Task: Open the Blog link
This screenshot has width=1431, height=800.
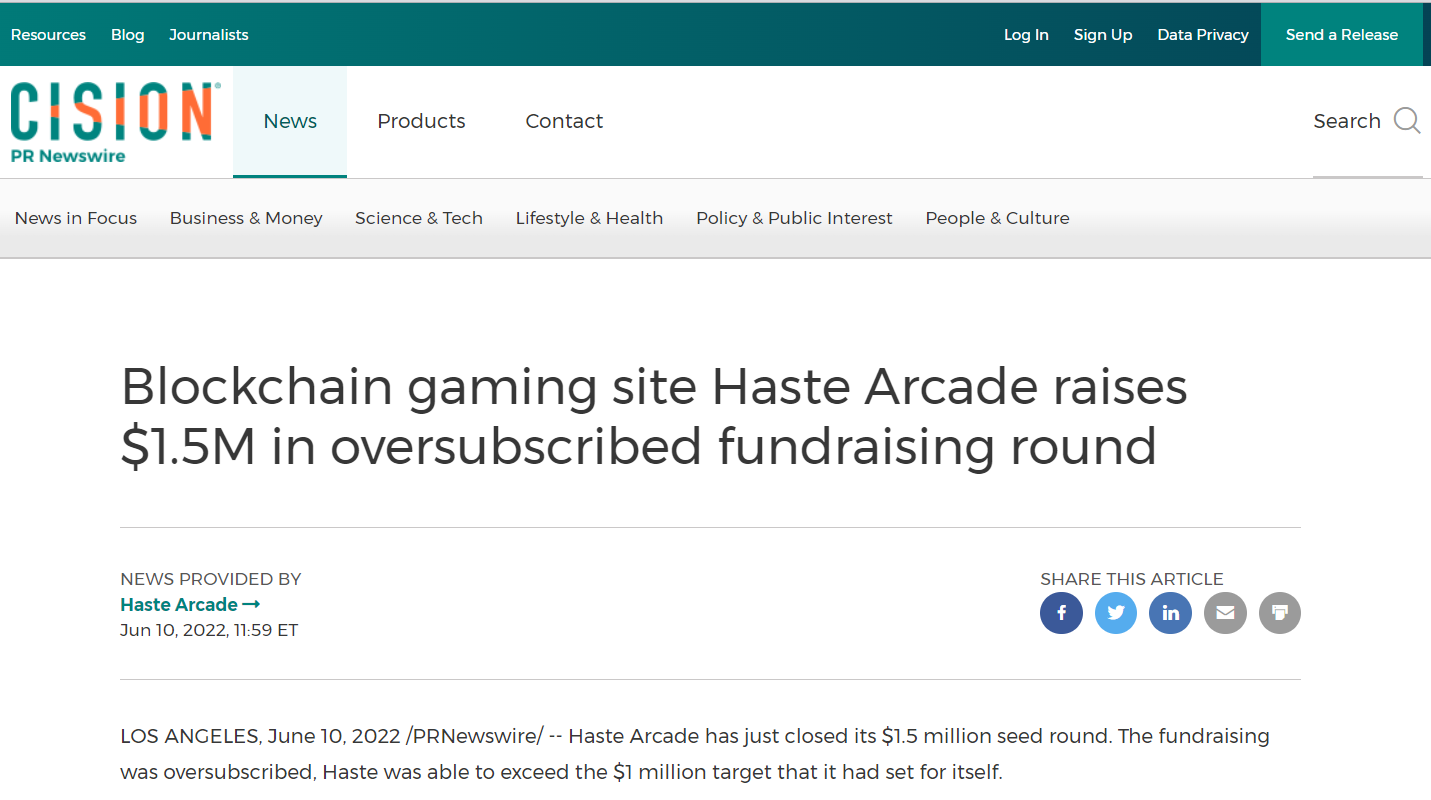Action: (128, 34)
